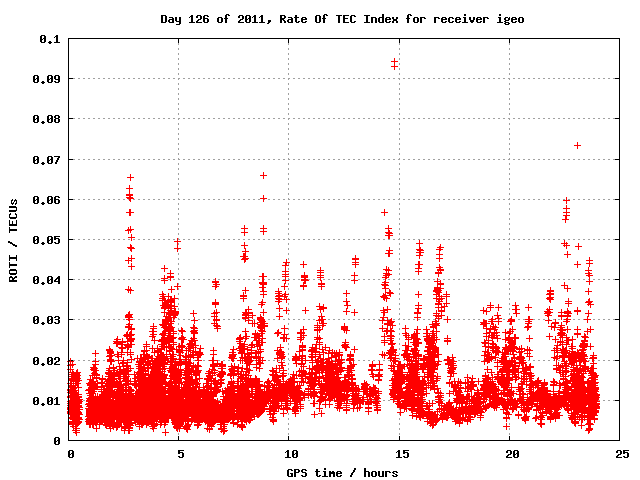Image resolution: width=640 pixels, height=480 pixels.
Task: Click the 20 tick label on x-axis
Action: click(510, 454)
